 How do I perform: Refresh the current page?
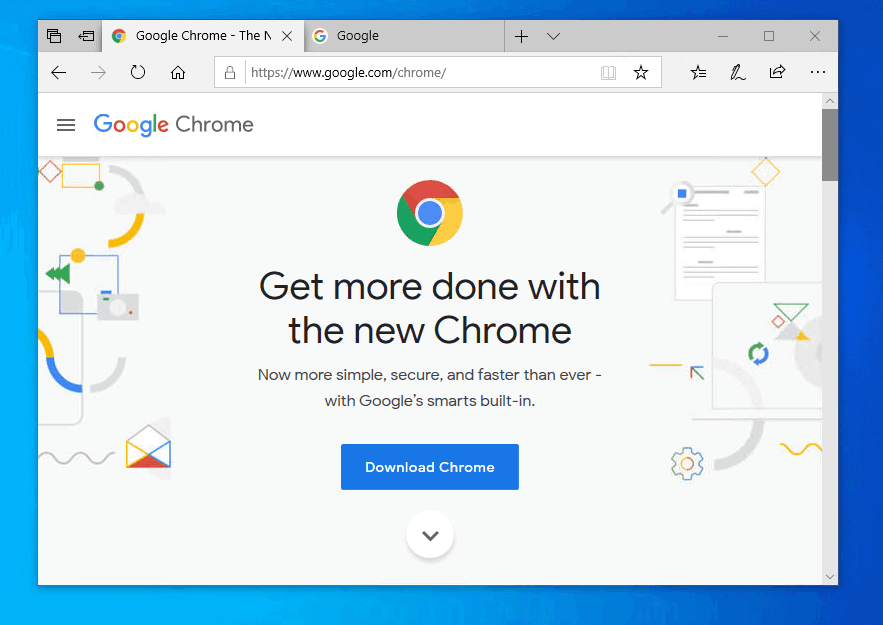tap(138, 72)
